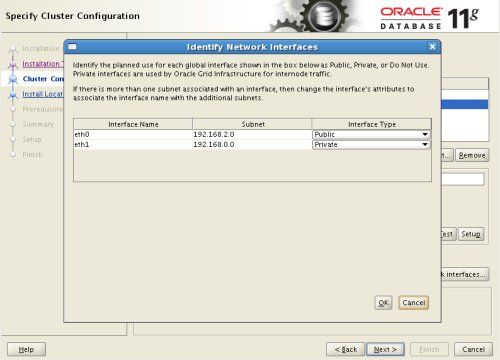This screenshot has width=500, height=360.
Task: Cancel the installer wizard
Action: coord(473,349)
